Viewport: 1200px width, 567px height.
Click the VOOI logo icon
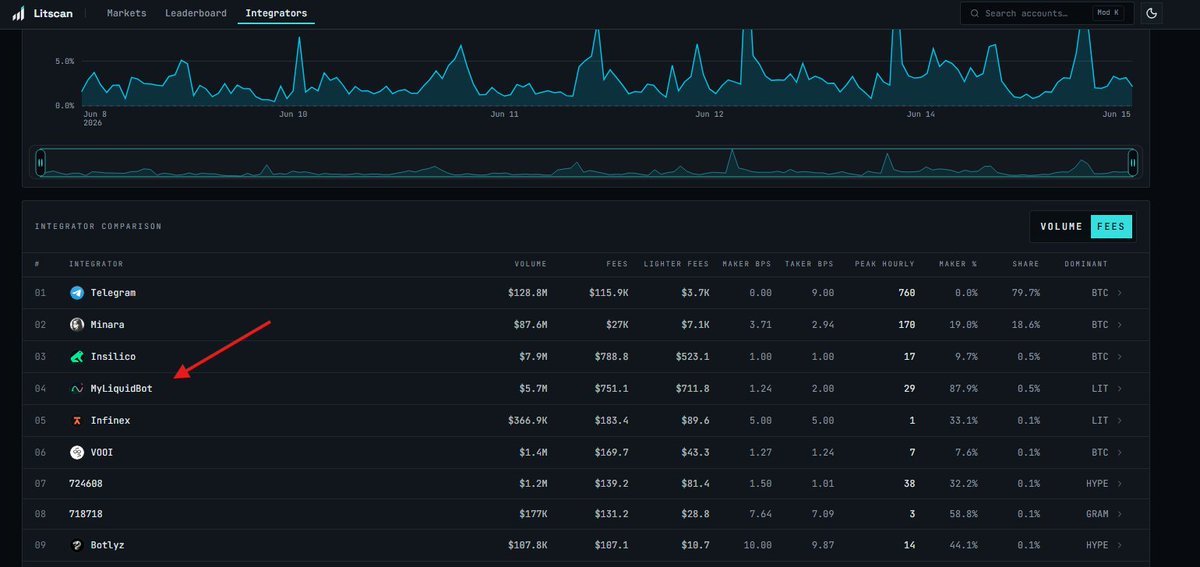pos(77,453)
